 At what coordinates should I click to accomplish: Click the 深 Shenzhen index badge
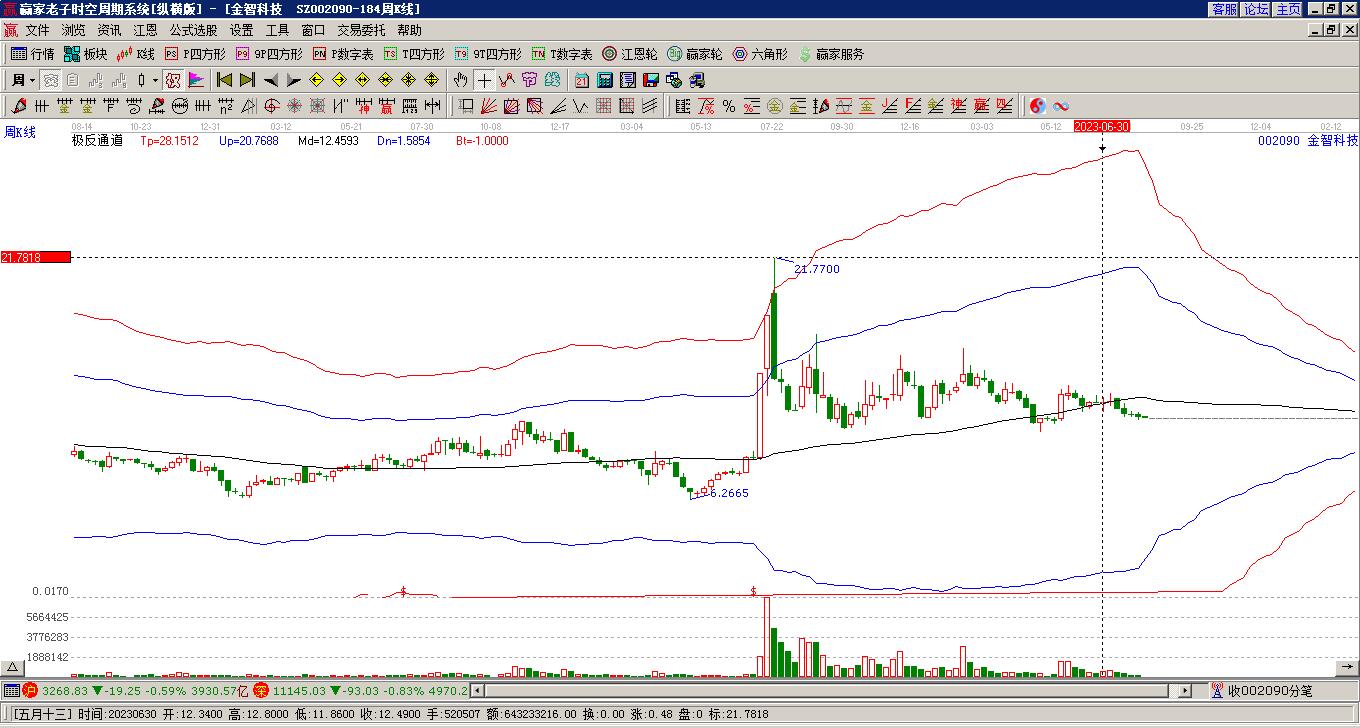pos(260,690)
